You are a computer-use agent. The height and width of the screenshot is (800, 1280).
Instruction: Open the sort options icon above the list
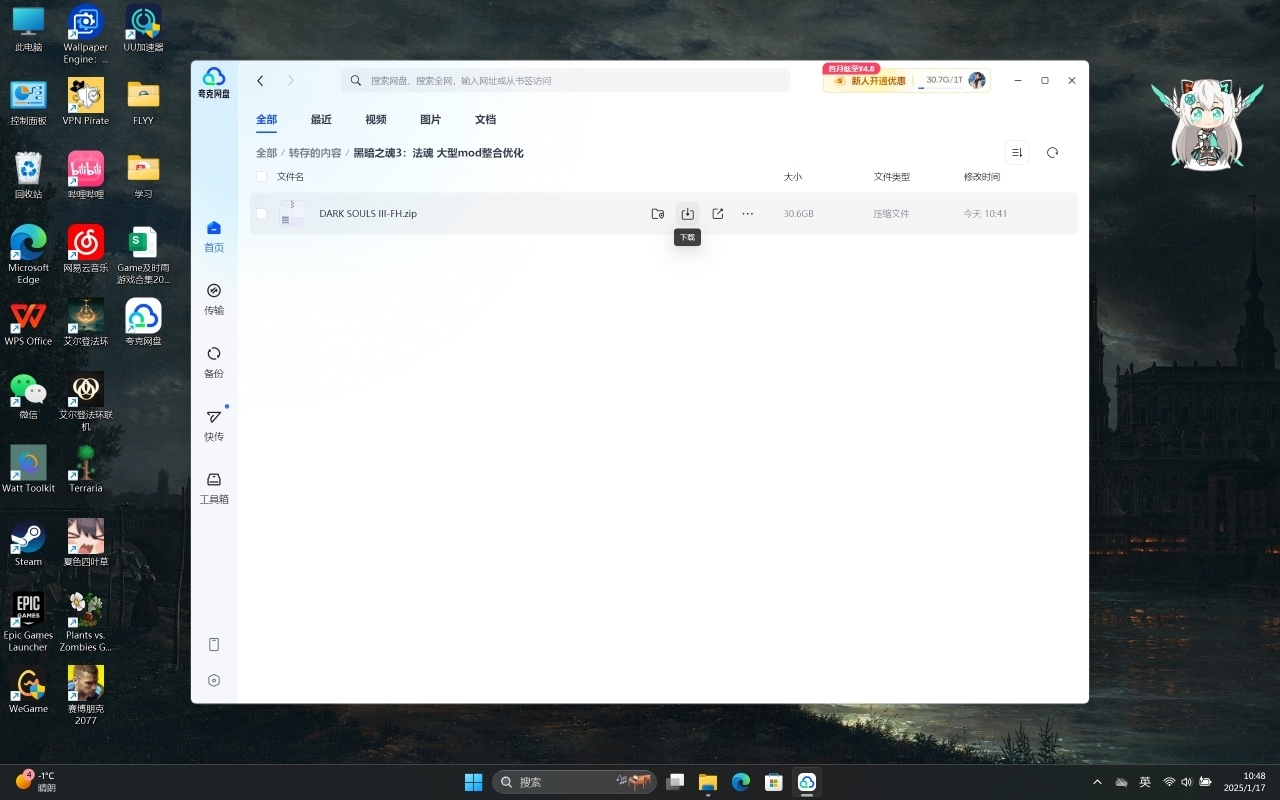(x=1017, y=152)
